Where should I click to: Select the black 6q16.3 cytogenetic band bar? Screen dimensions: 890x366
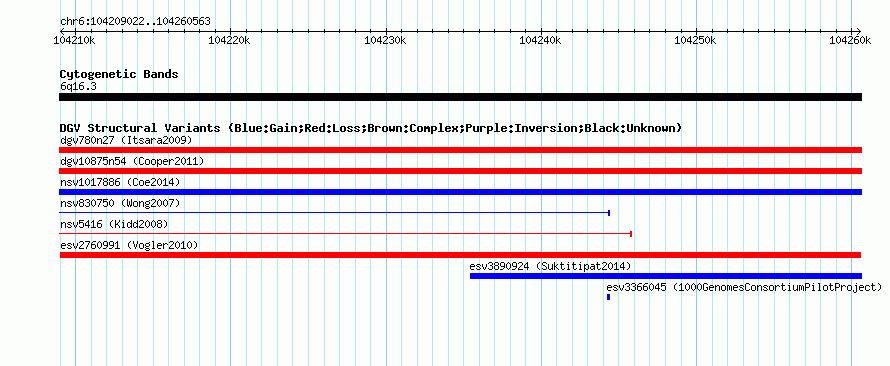pyautogui.click(x=460, y=97)
